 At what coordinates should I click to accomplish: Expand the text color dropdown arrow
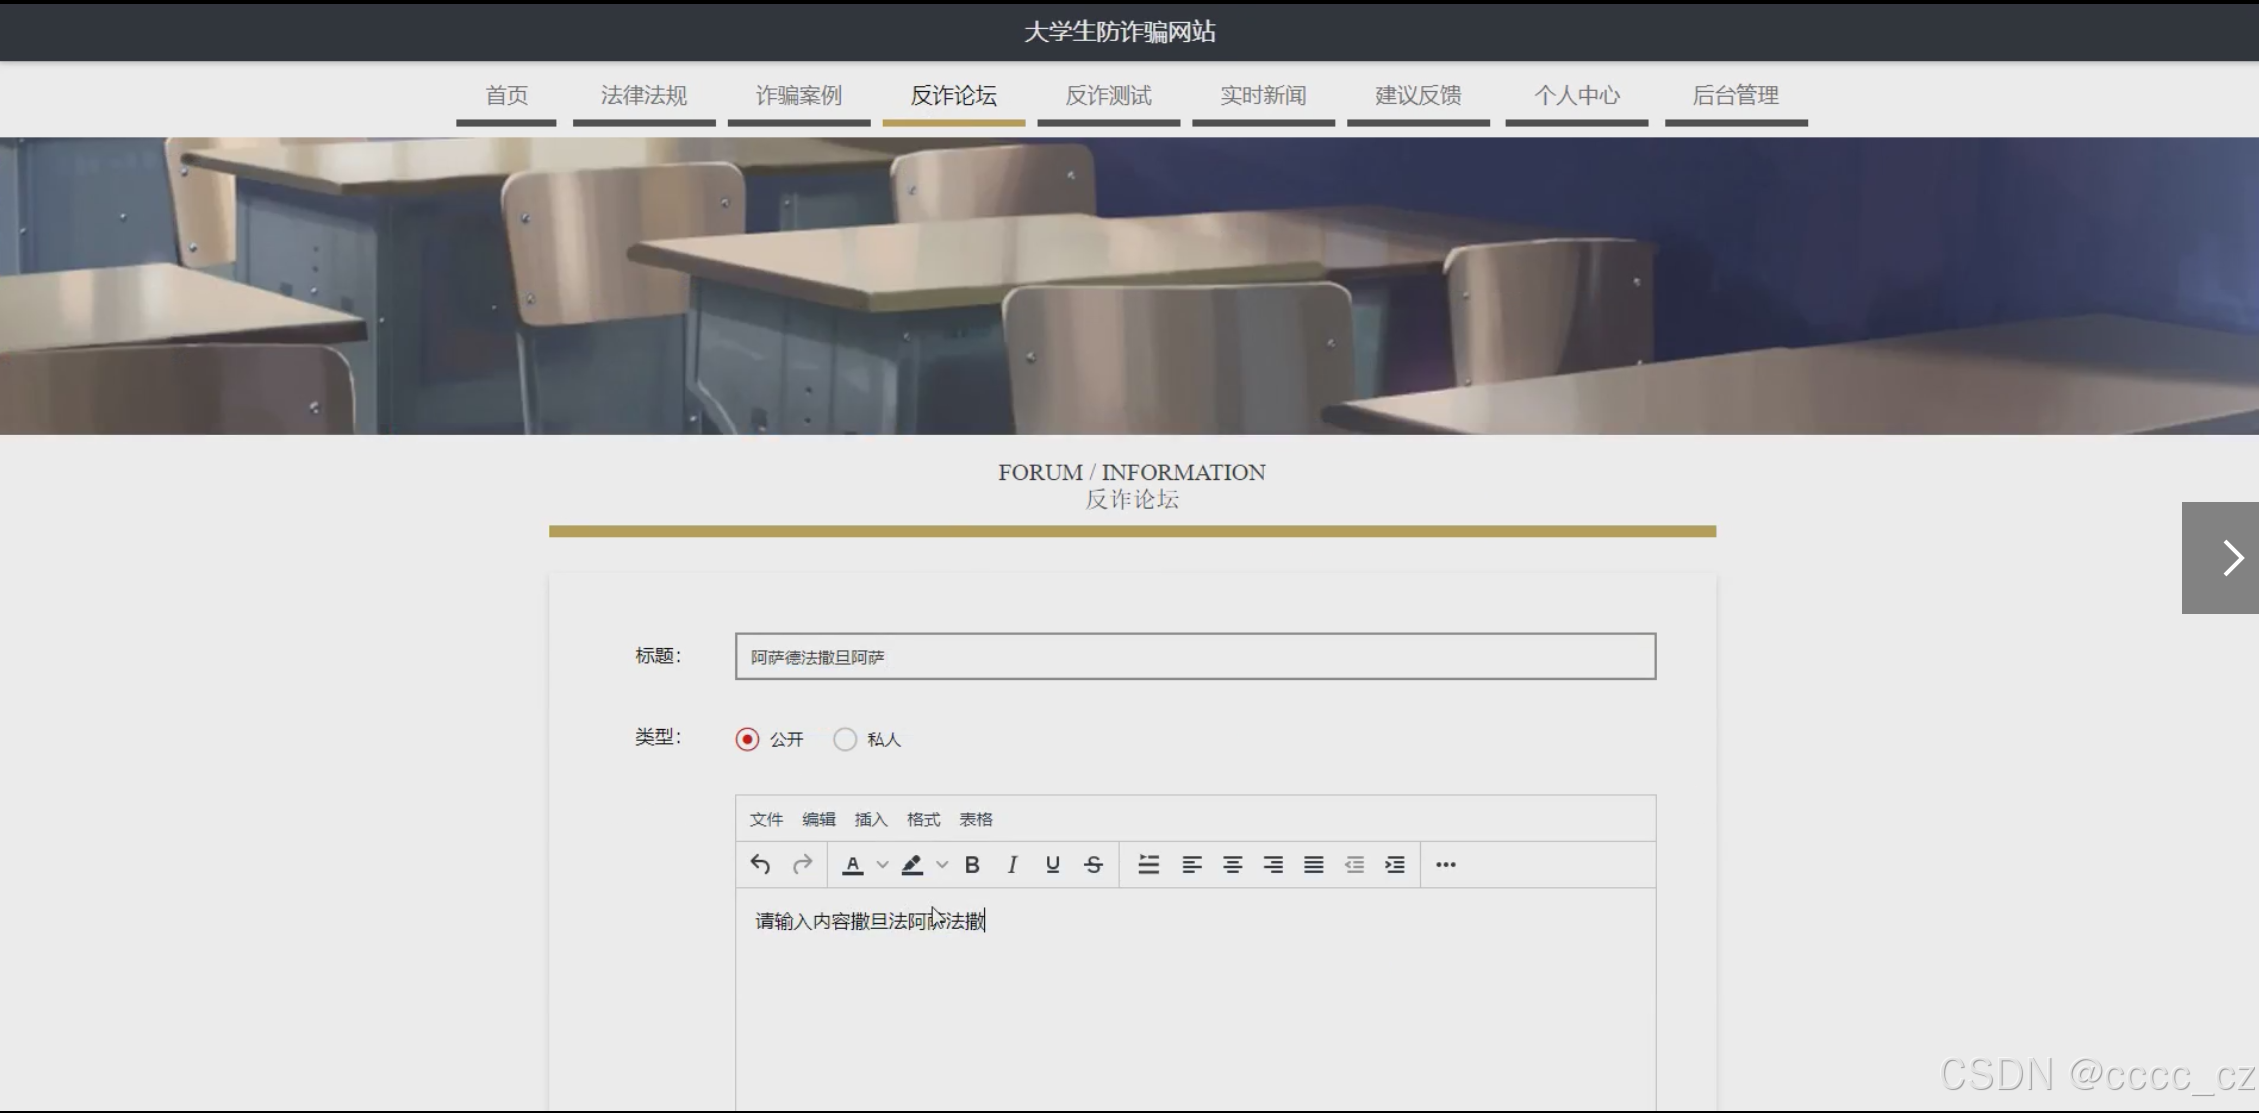[882, 865]
